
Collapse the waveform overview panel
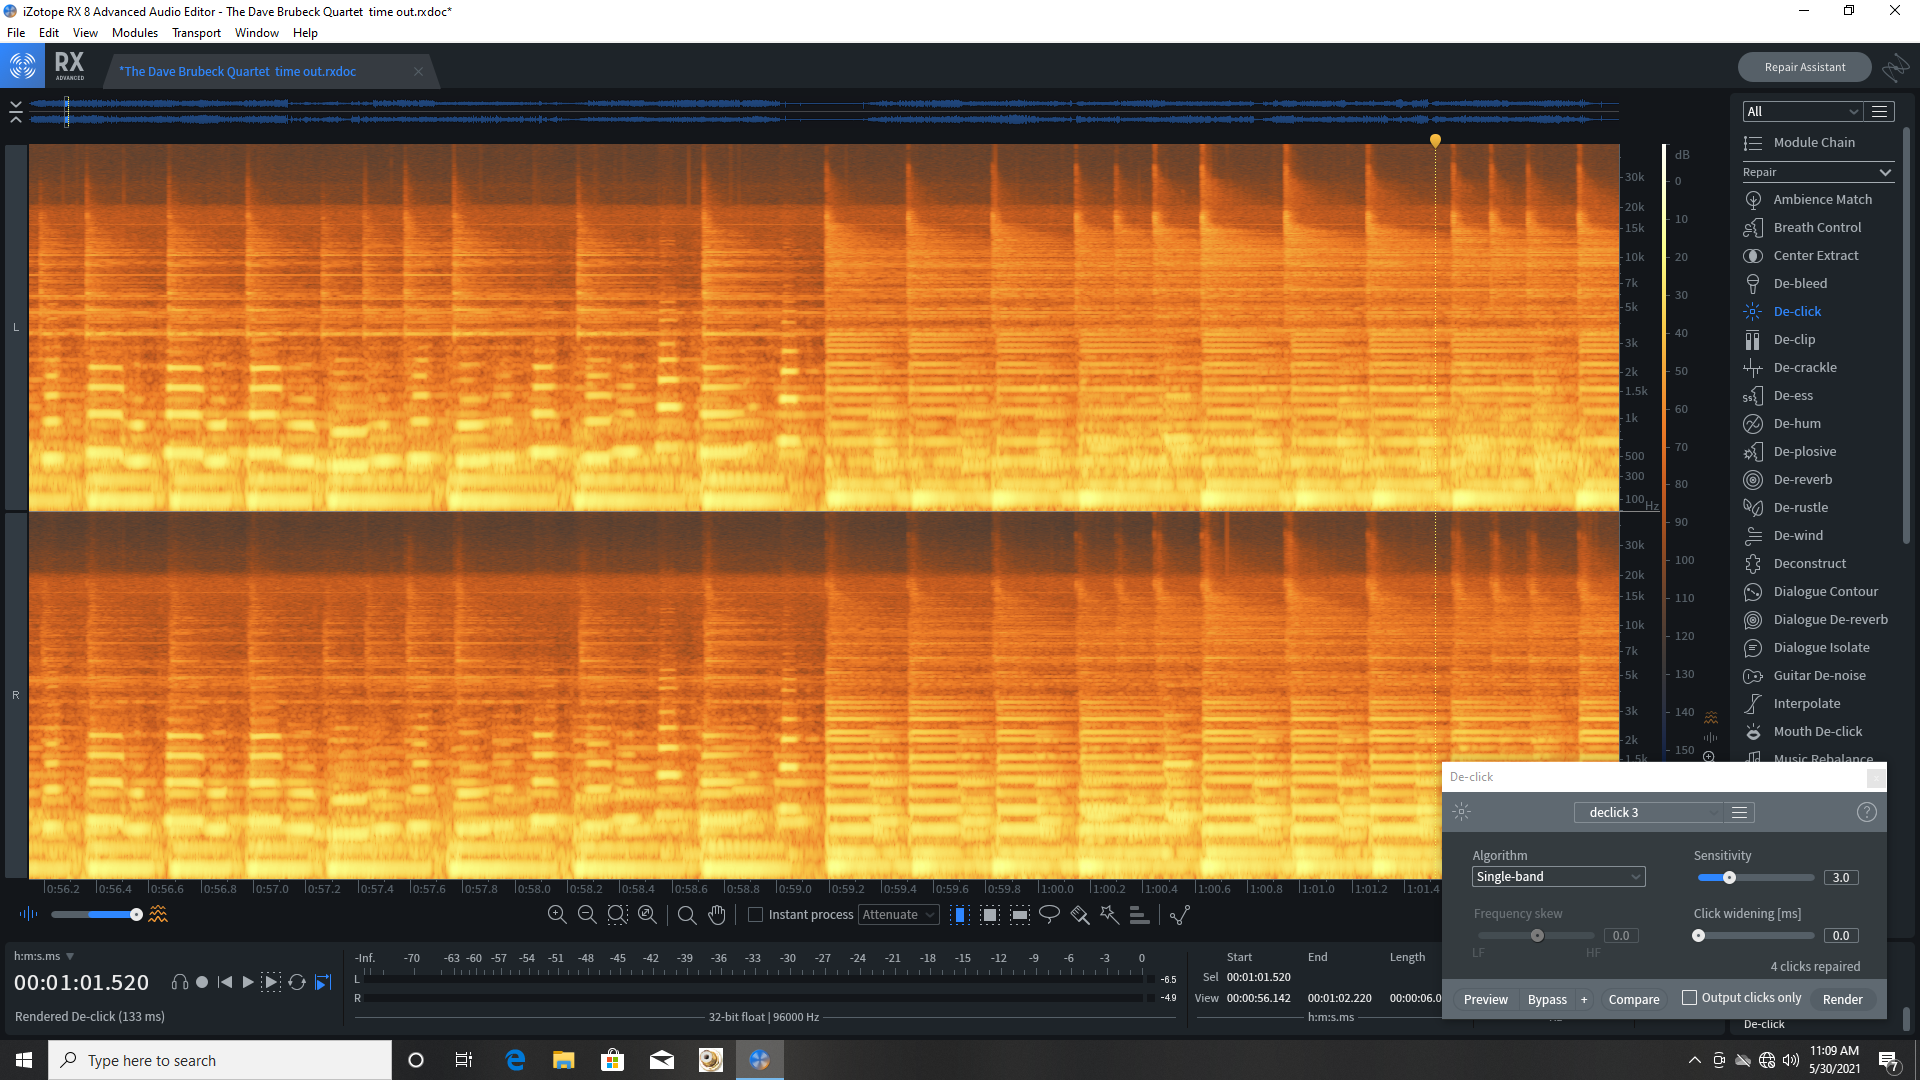coord(16,111)
